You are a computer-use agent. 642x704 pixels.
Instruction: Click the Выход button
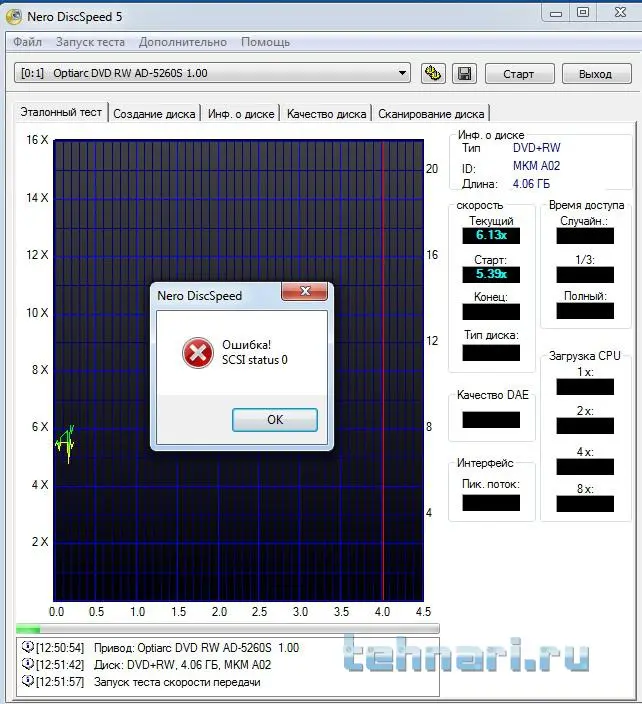pyautogui.click(x=596, y=74)
